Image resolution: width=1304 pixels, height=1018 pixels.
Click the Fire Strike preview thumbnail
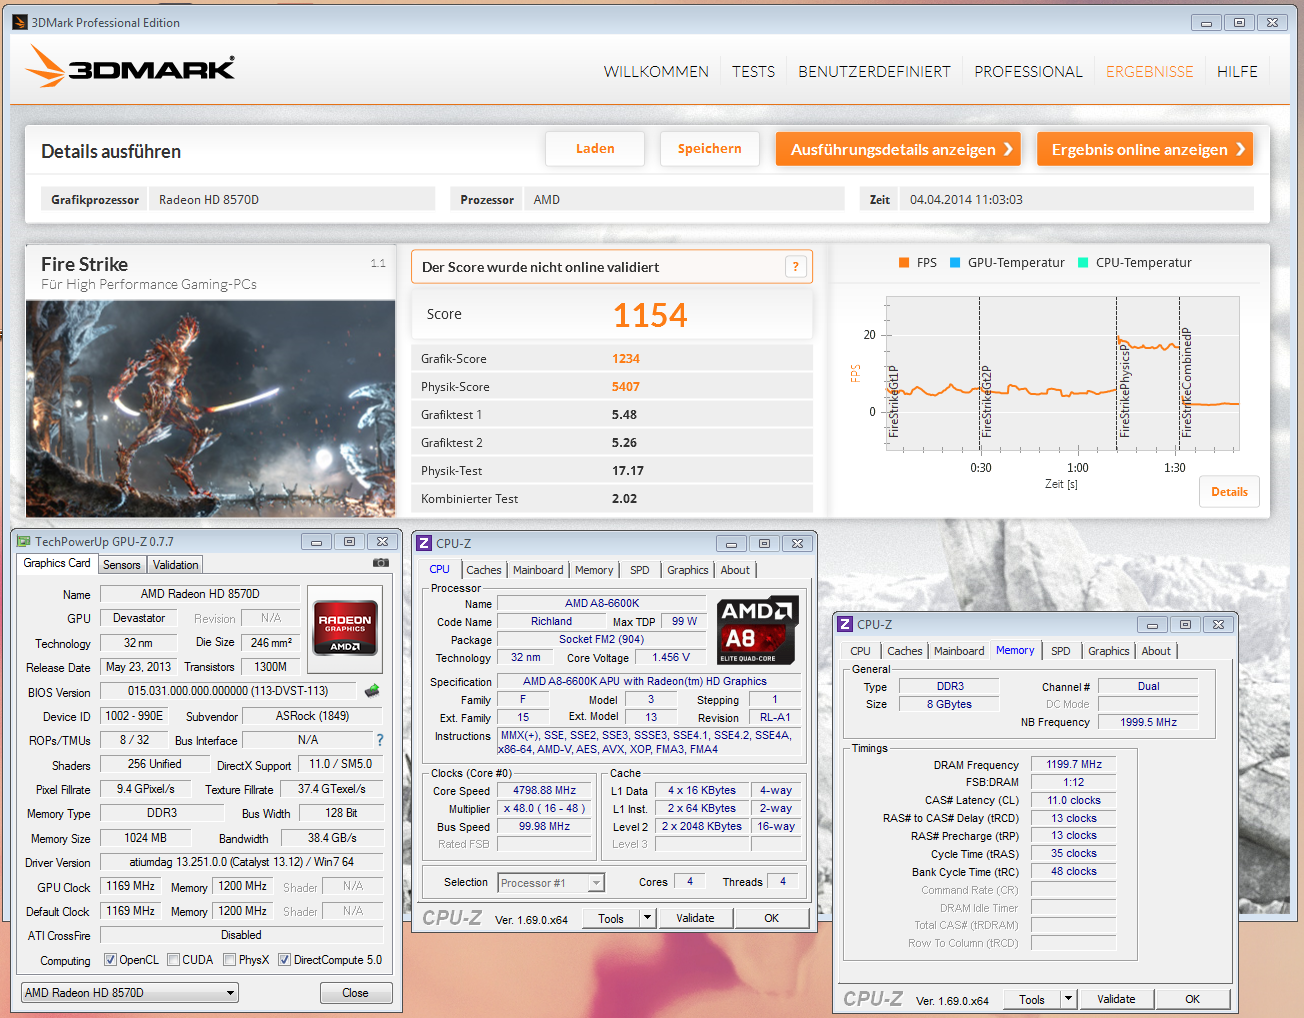[210, 408]
